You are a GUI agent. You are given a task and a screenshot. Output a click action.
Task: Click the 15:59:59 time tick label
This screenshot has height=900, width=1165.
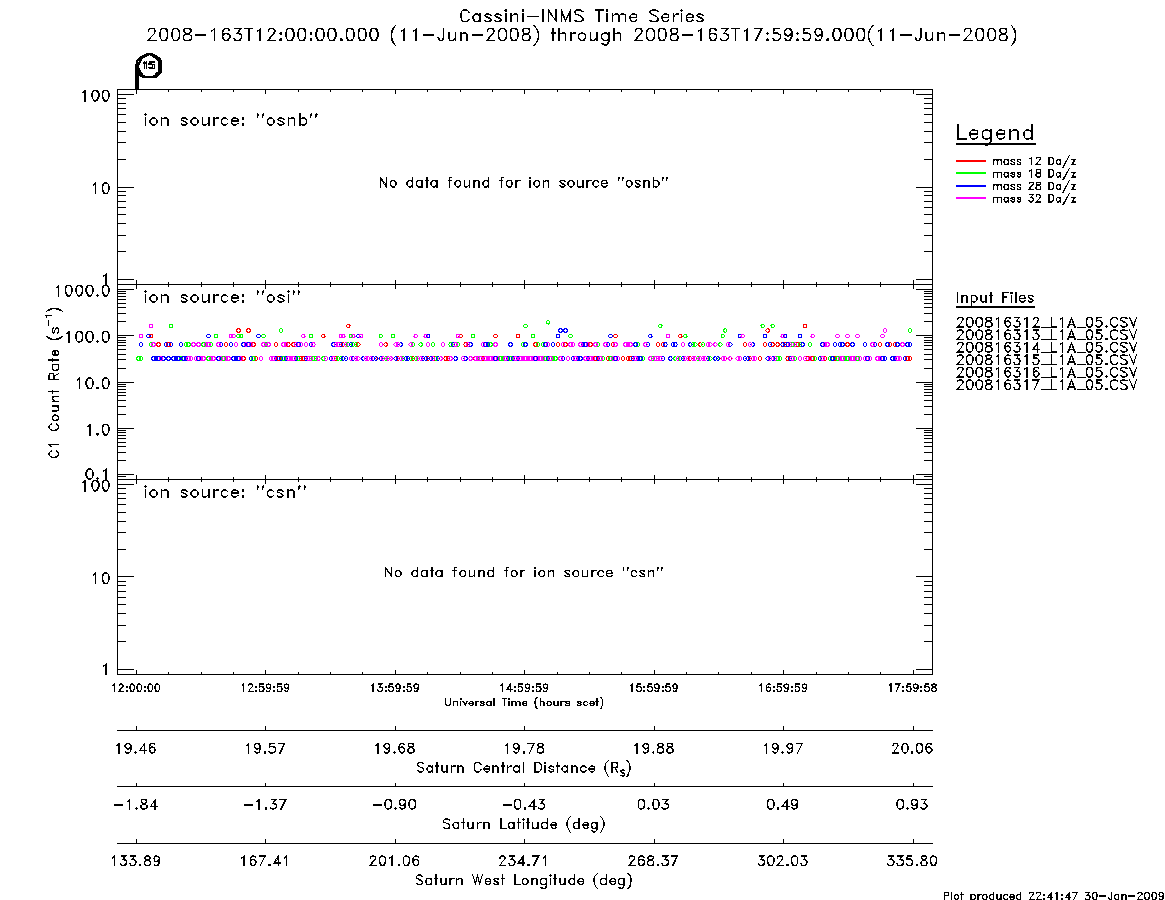click(x=654, y=688)
